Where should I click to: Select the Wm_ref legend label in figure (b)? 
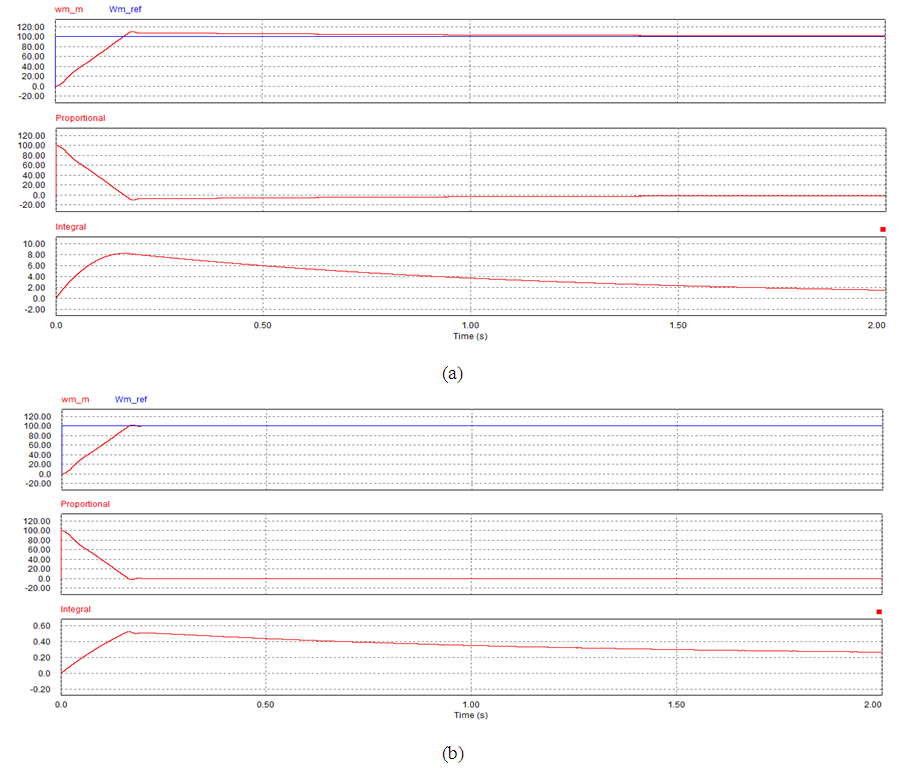tap(132, 399)
